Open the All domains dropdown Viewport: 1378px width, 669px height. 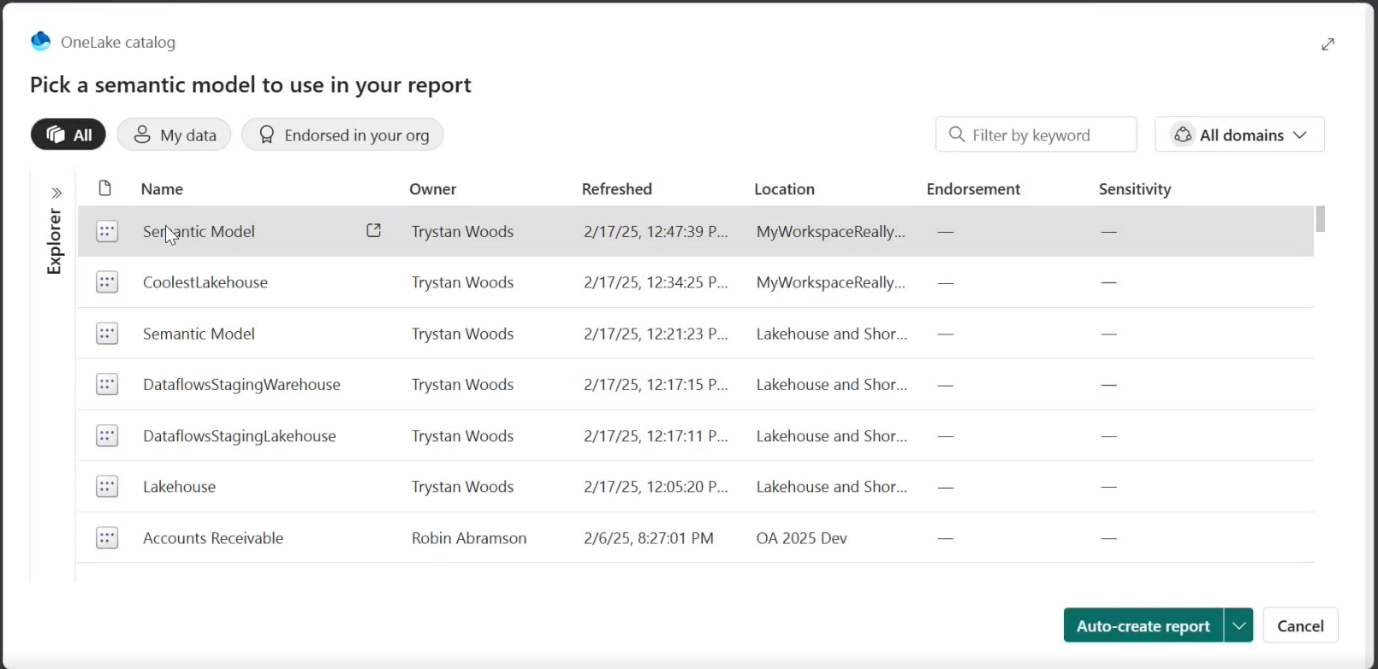1239,134
